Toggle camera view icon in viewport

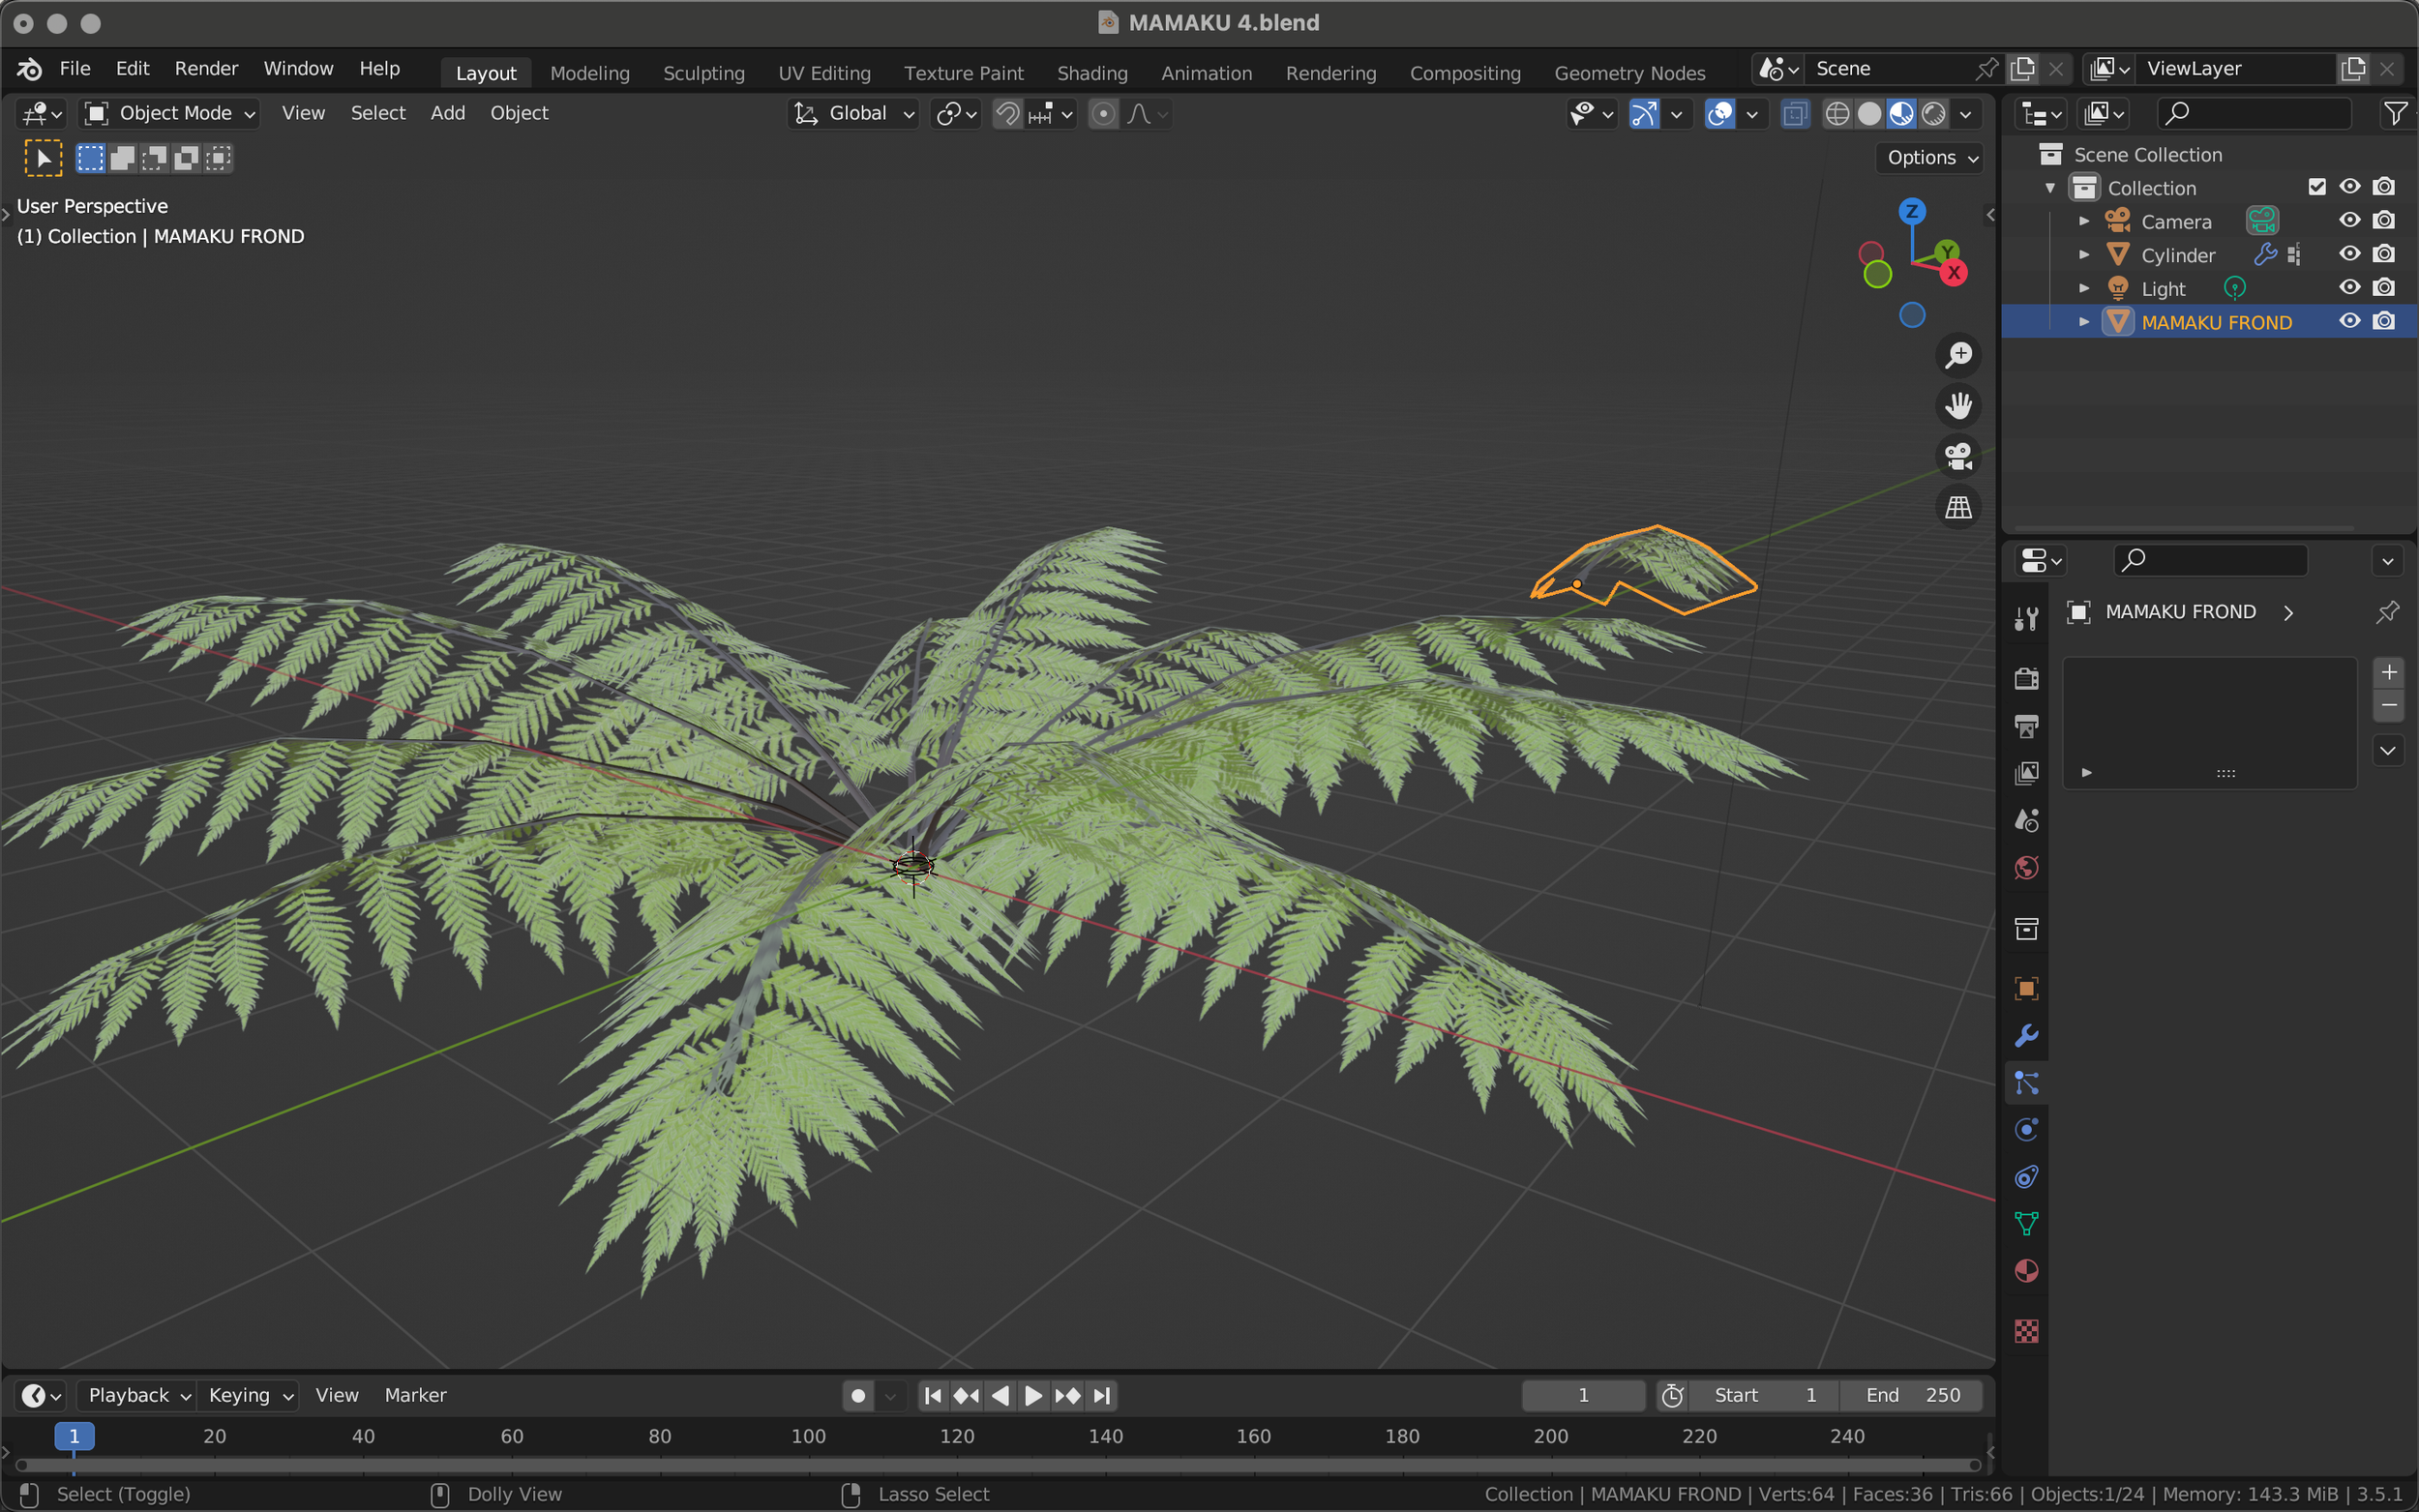(1958, 457)
